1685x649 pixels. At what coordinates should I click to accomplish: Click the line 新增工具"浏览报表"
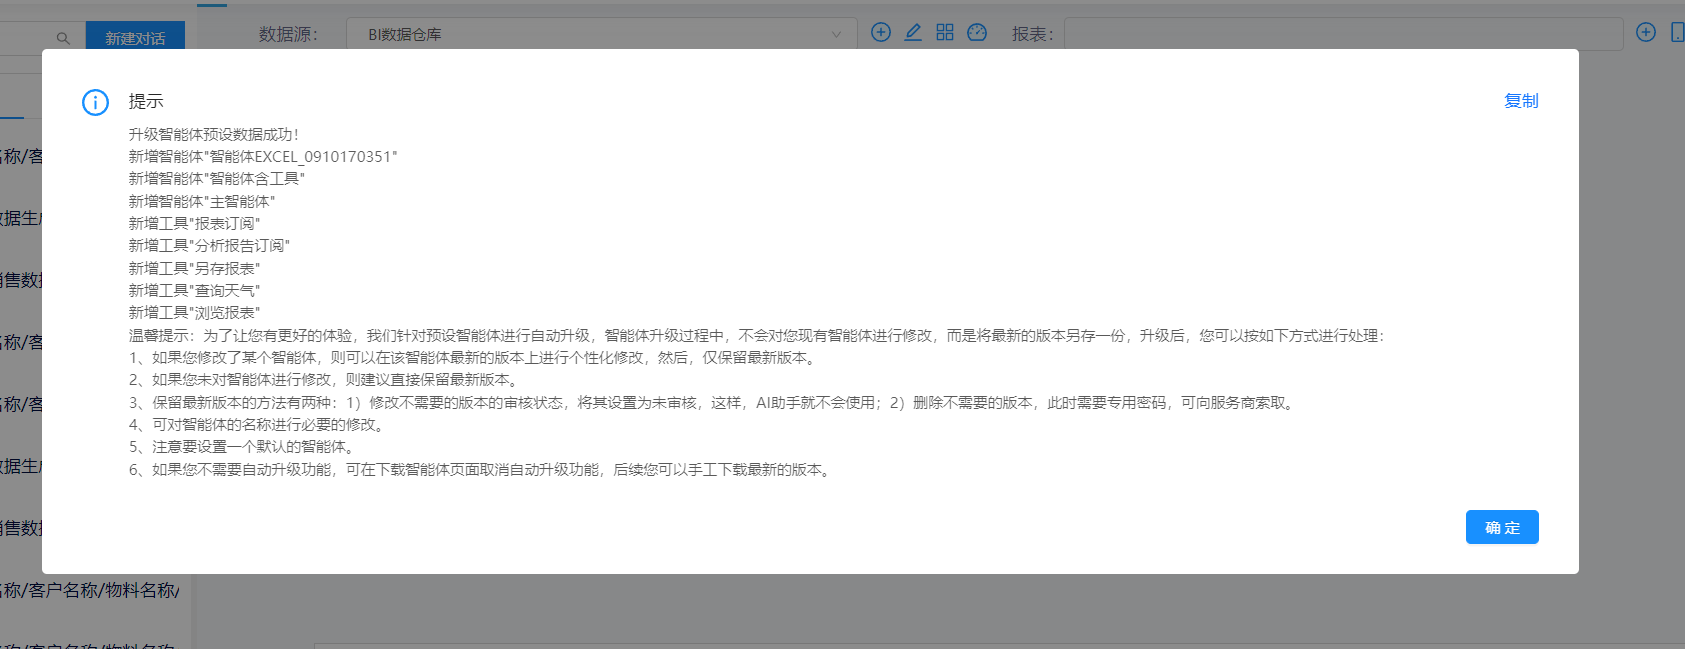(x=194, y=312)
